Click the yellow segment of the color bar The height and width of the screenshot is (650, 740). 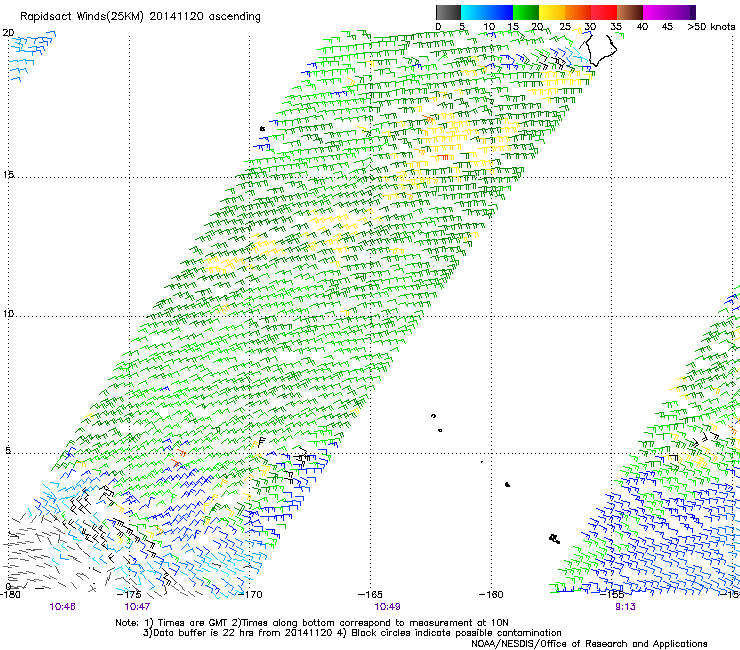[x=552, y=12]
